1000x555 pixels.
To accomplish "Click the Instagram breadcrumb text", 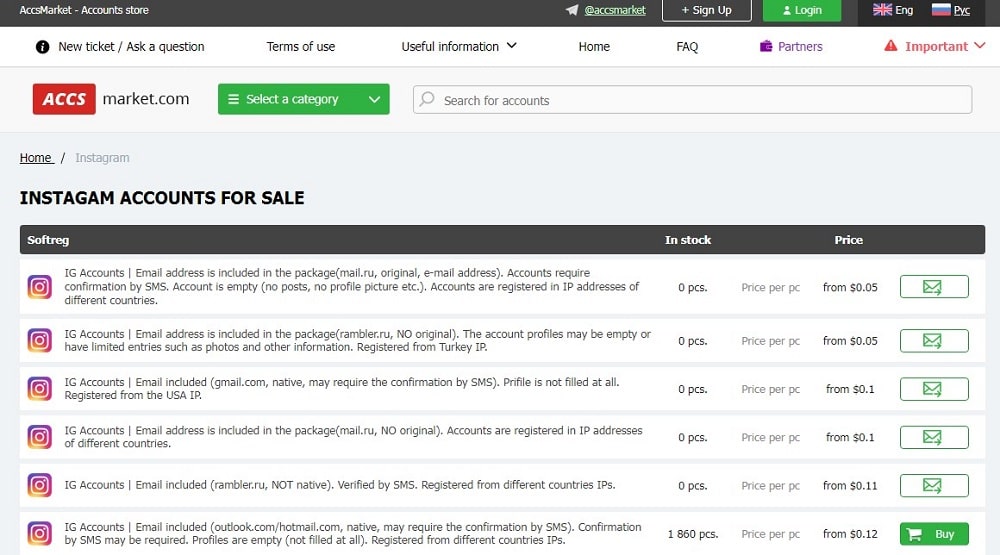I will click(x=102, y=158).
